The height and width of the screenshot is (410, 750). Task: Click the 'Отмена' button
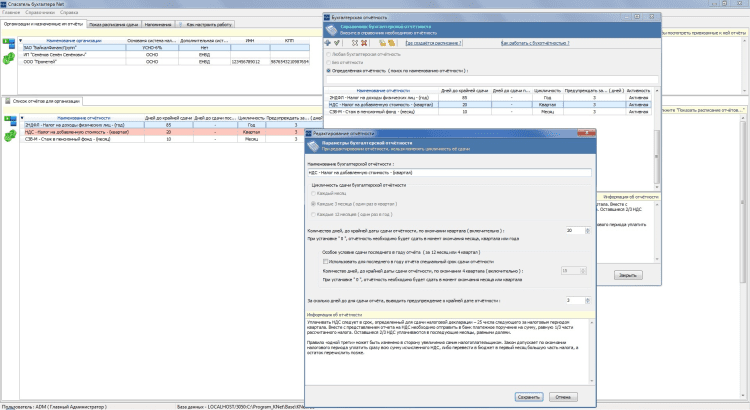click(563, 397)
